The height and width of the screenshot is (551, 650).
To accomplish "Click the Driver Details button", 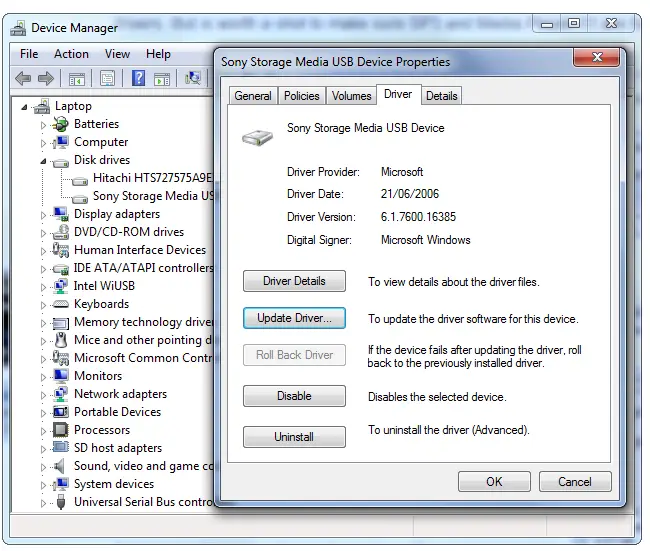I will [x=294, y=281].
